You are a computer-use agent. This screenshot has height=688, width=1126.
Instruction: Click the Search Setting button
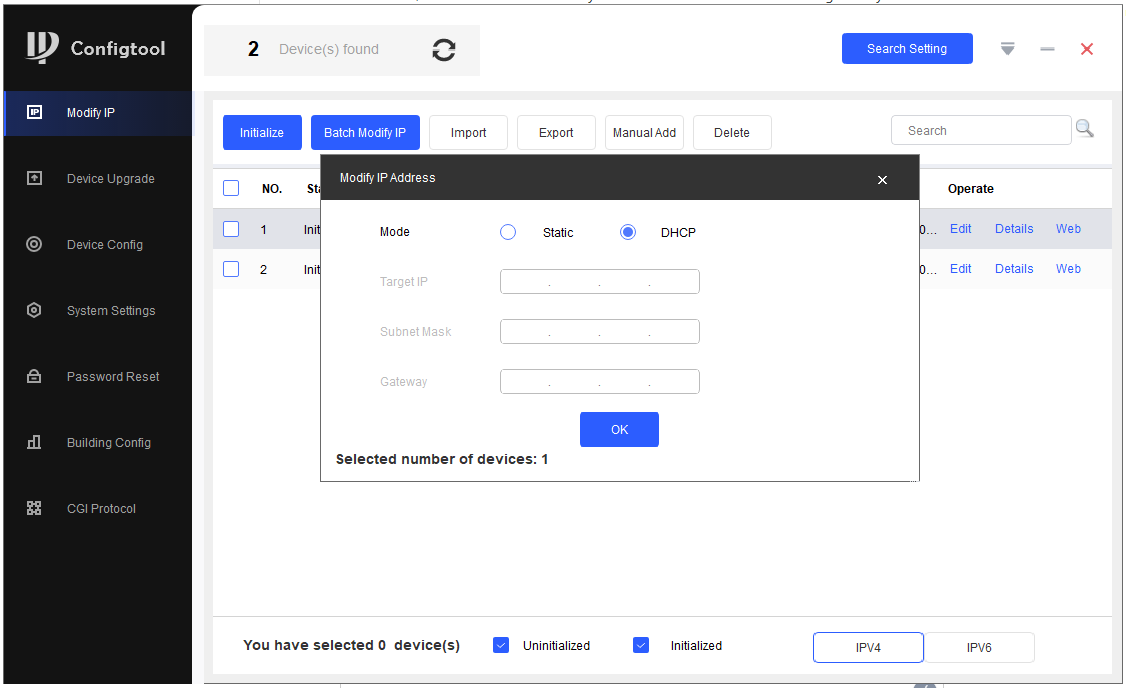(906, 49)
